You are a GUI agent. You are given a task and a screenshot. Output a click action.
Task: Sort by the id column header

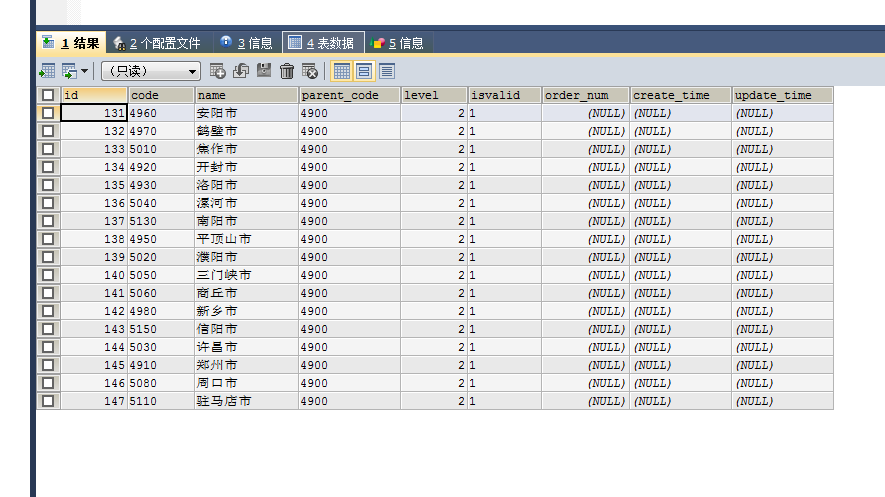pos(94,95)
